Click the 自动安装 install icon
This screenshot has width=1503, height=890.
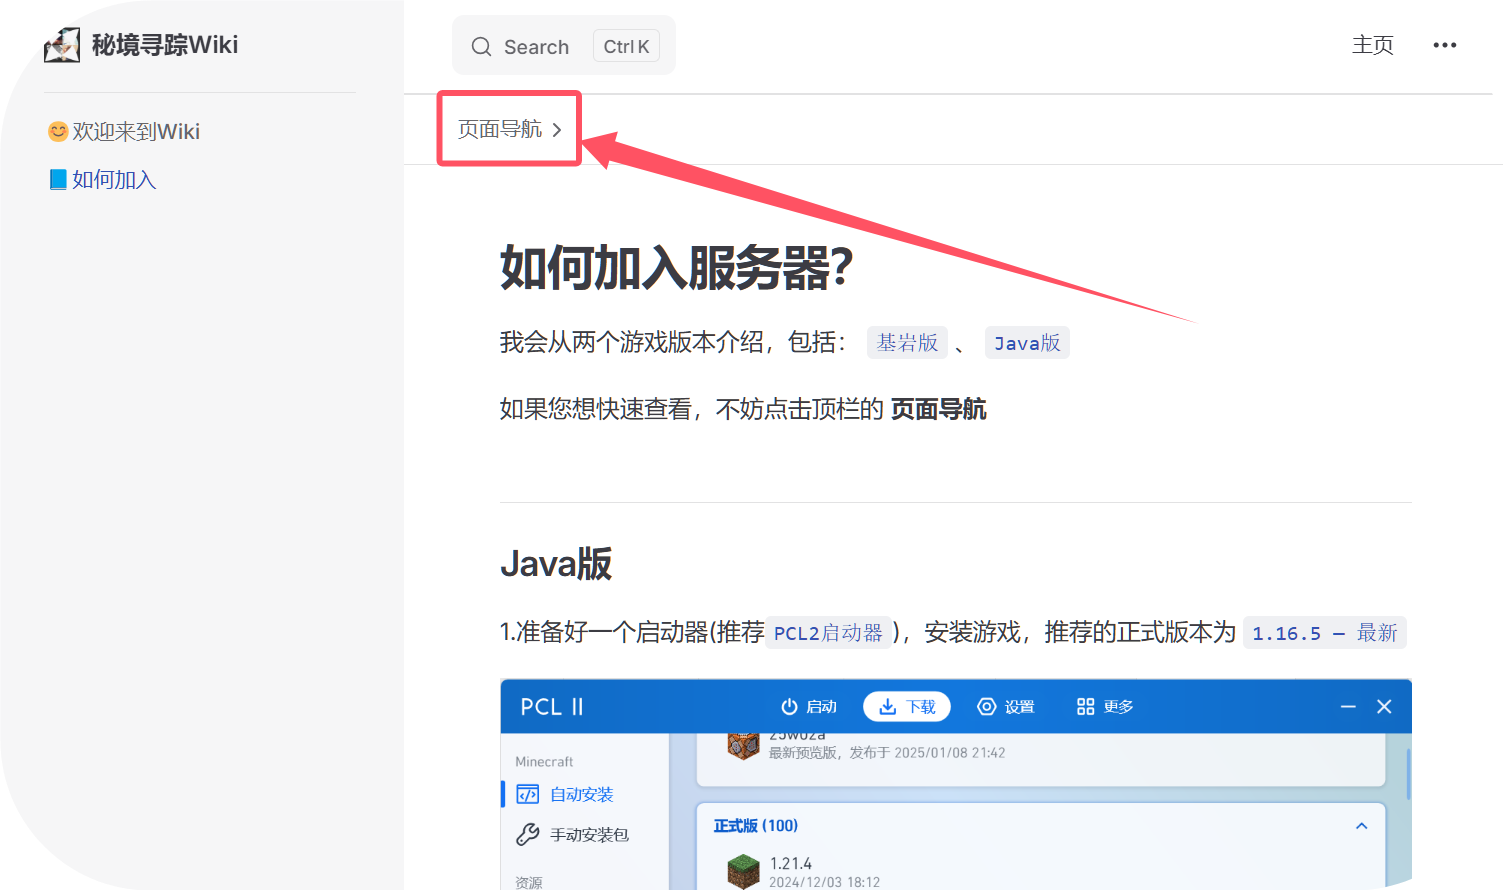point(527,794)
